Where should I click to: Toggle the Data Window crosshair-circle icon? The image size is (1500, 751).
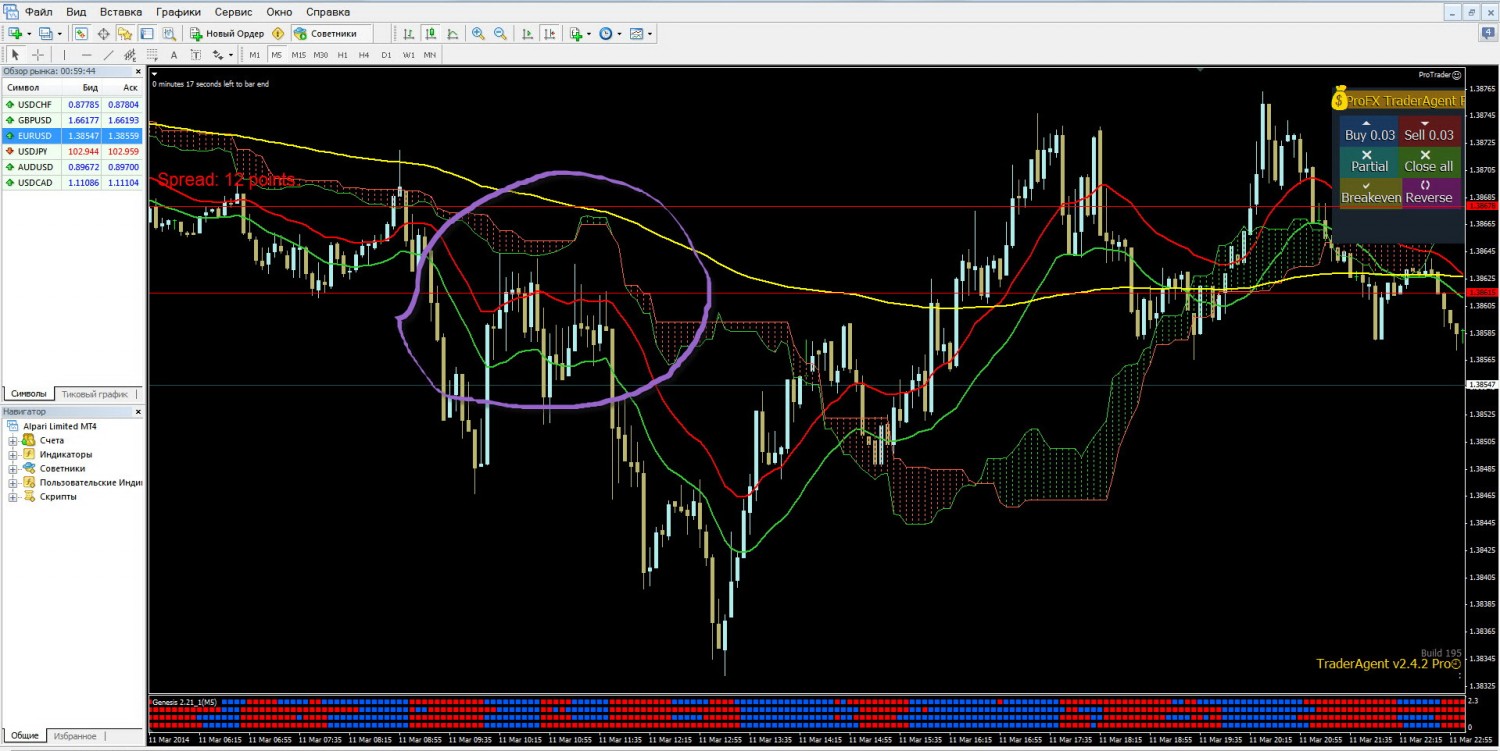tap(103, 33)
